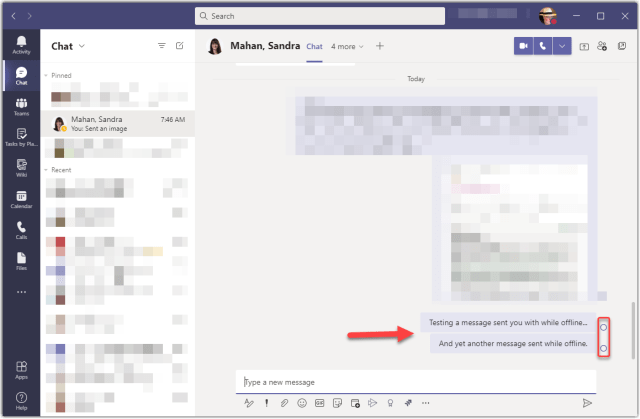Open the Chat header dropdown

pyautogui.click(x=82, y=46)
